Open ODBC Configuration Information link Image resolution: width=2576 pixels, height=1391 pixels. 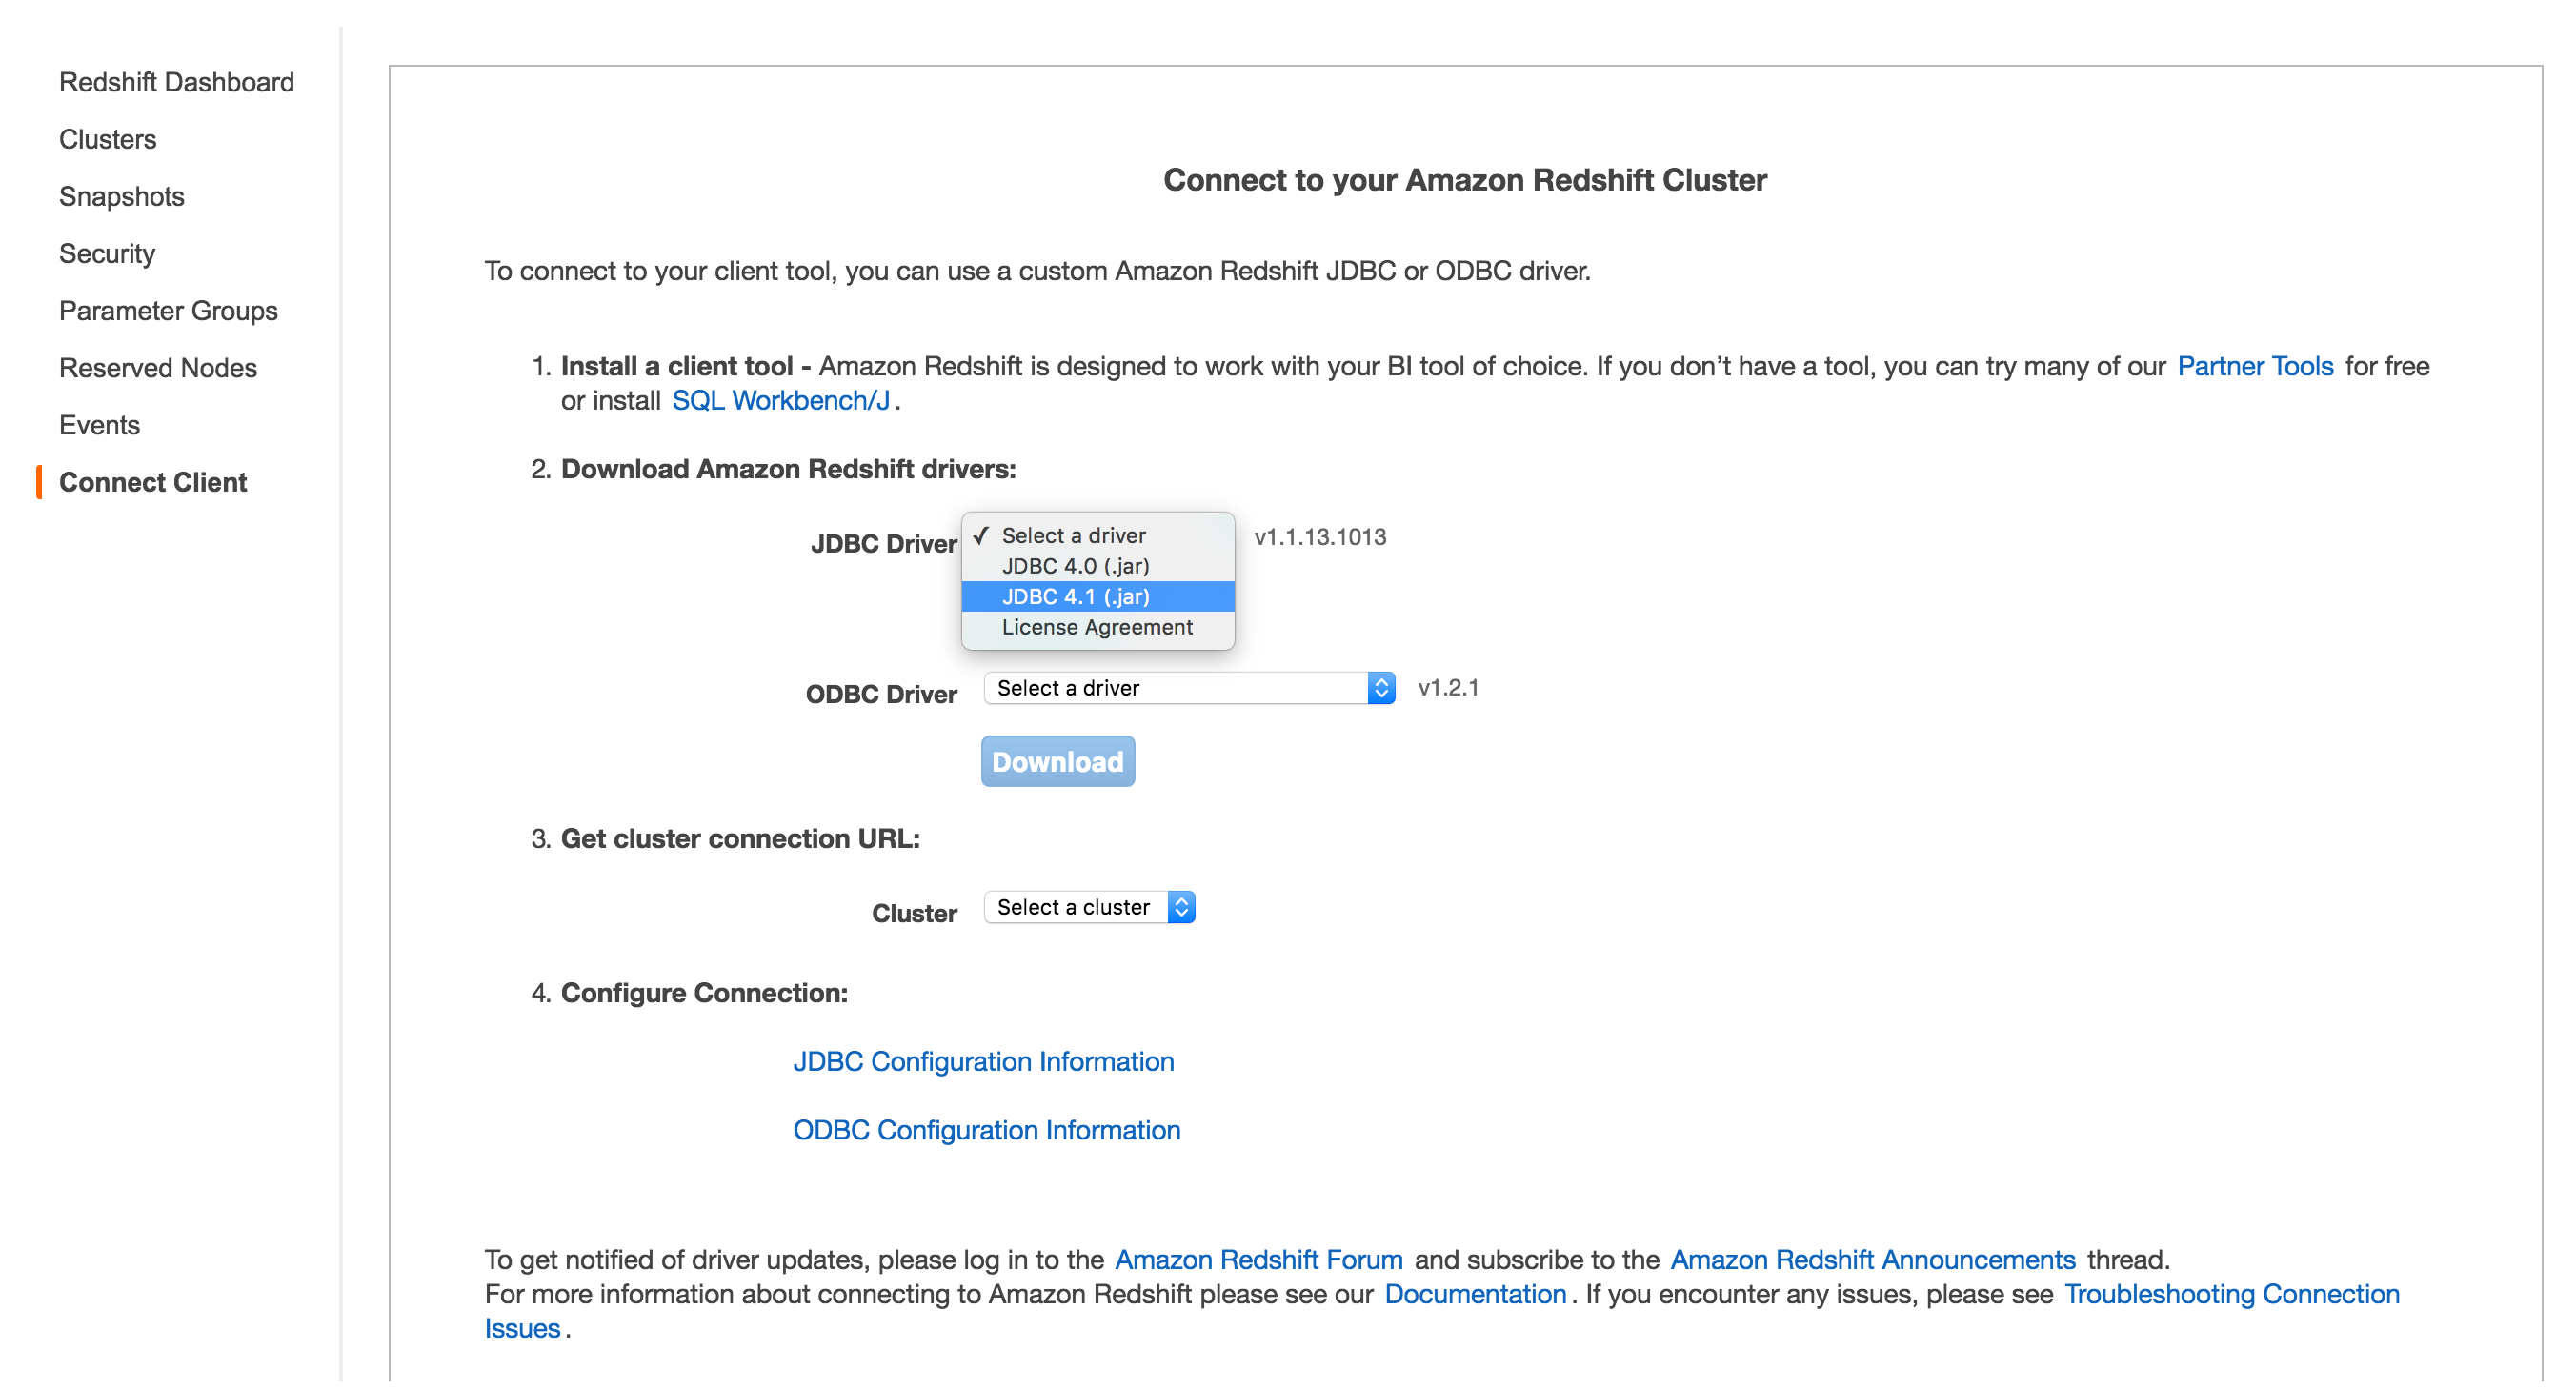(986, 1130)
